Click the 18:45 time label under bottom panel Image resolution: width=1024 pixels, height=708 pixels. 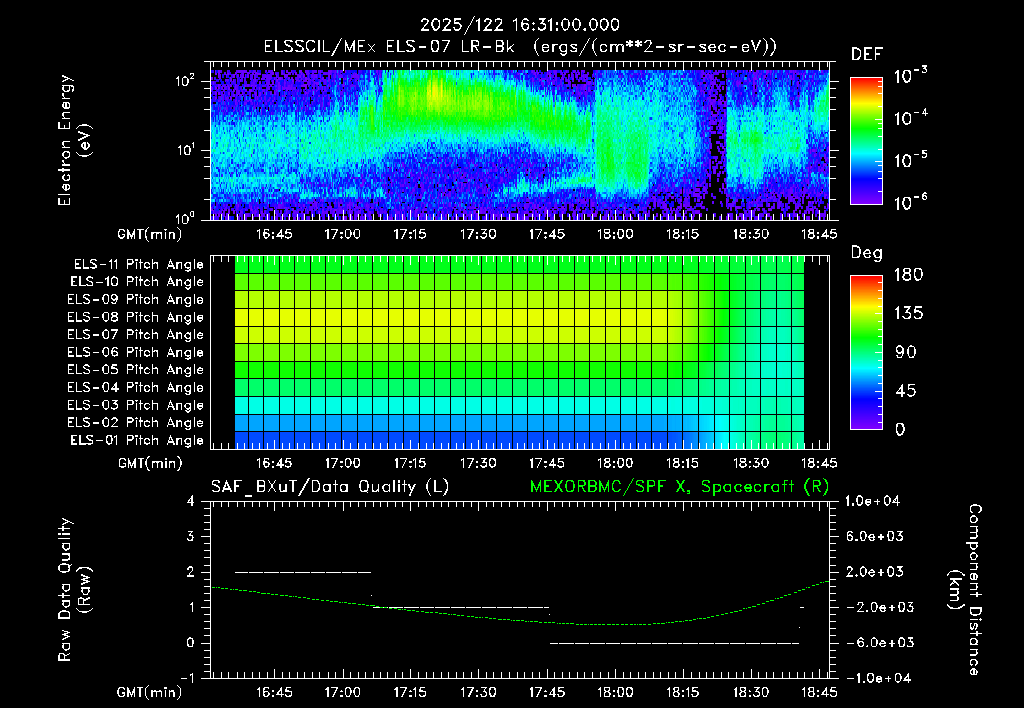[x=819, y=692]
